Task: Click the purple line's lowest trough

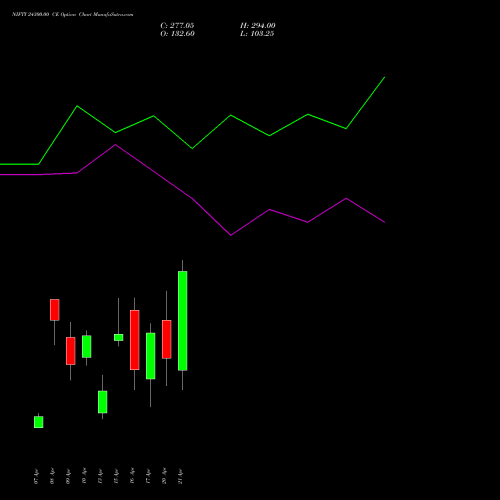Action: point(231,235)
